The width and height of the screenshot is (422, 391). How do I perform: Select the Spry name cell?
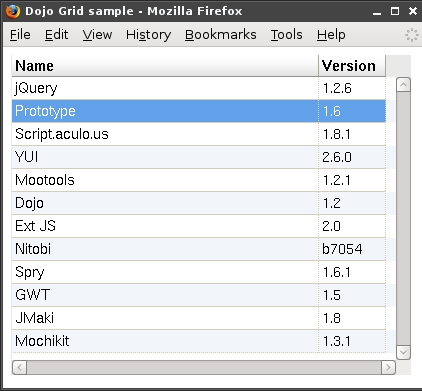click(x=165, y=272)
